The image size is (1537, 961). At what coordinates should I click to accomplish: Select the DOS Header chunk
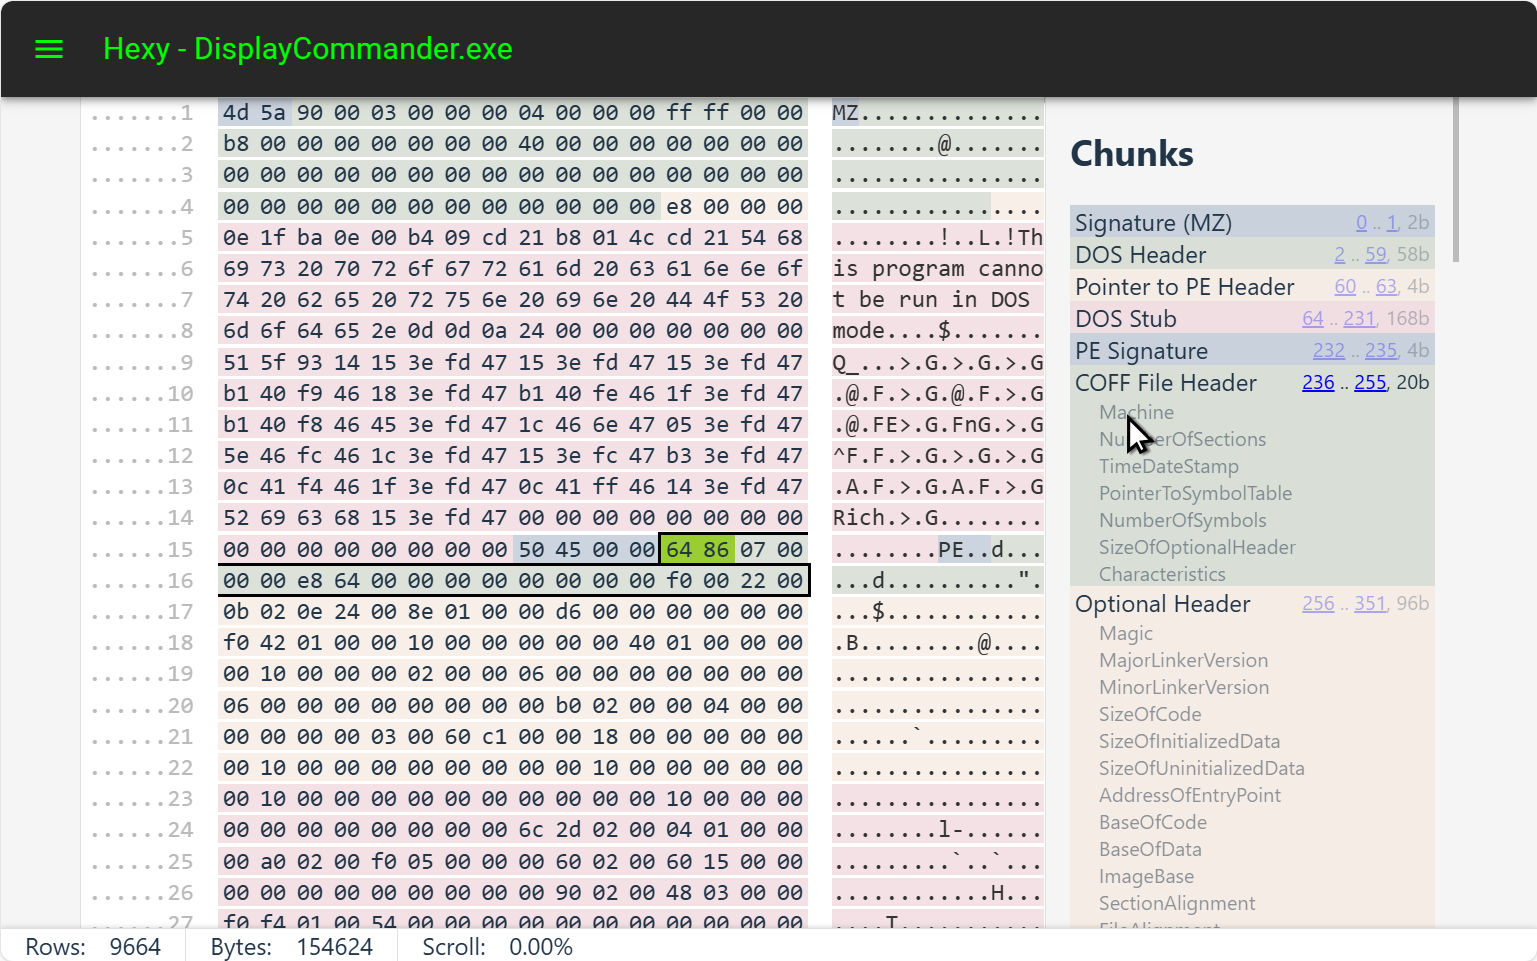pos(1252,254)
